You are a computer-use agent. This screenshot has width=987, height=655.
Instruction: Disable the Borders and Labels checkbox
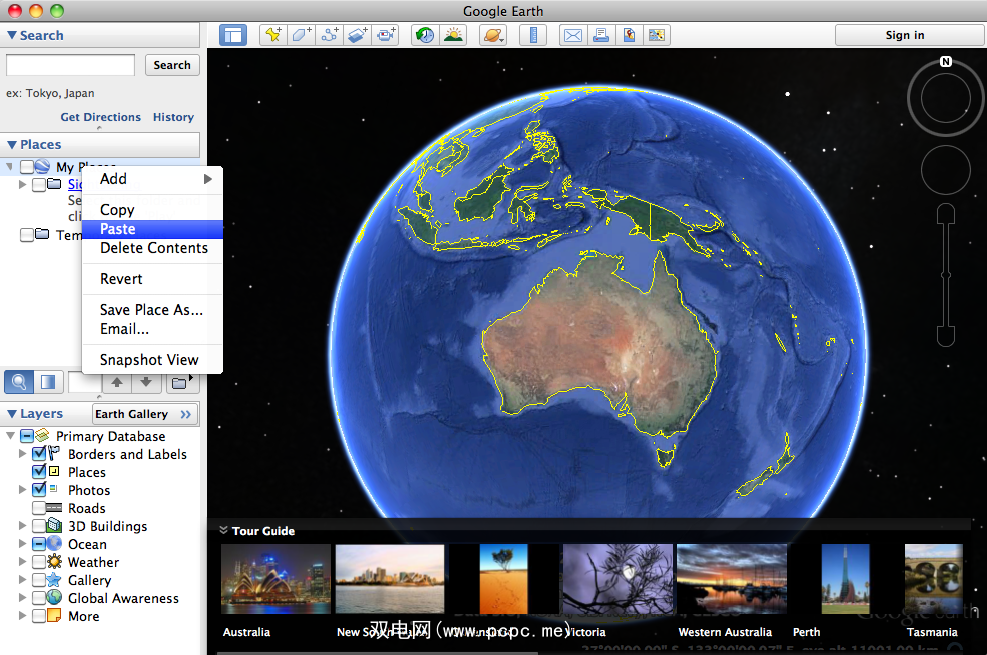pos(39,454)
